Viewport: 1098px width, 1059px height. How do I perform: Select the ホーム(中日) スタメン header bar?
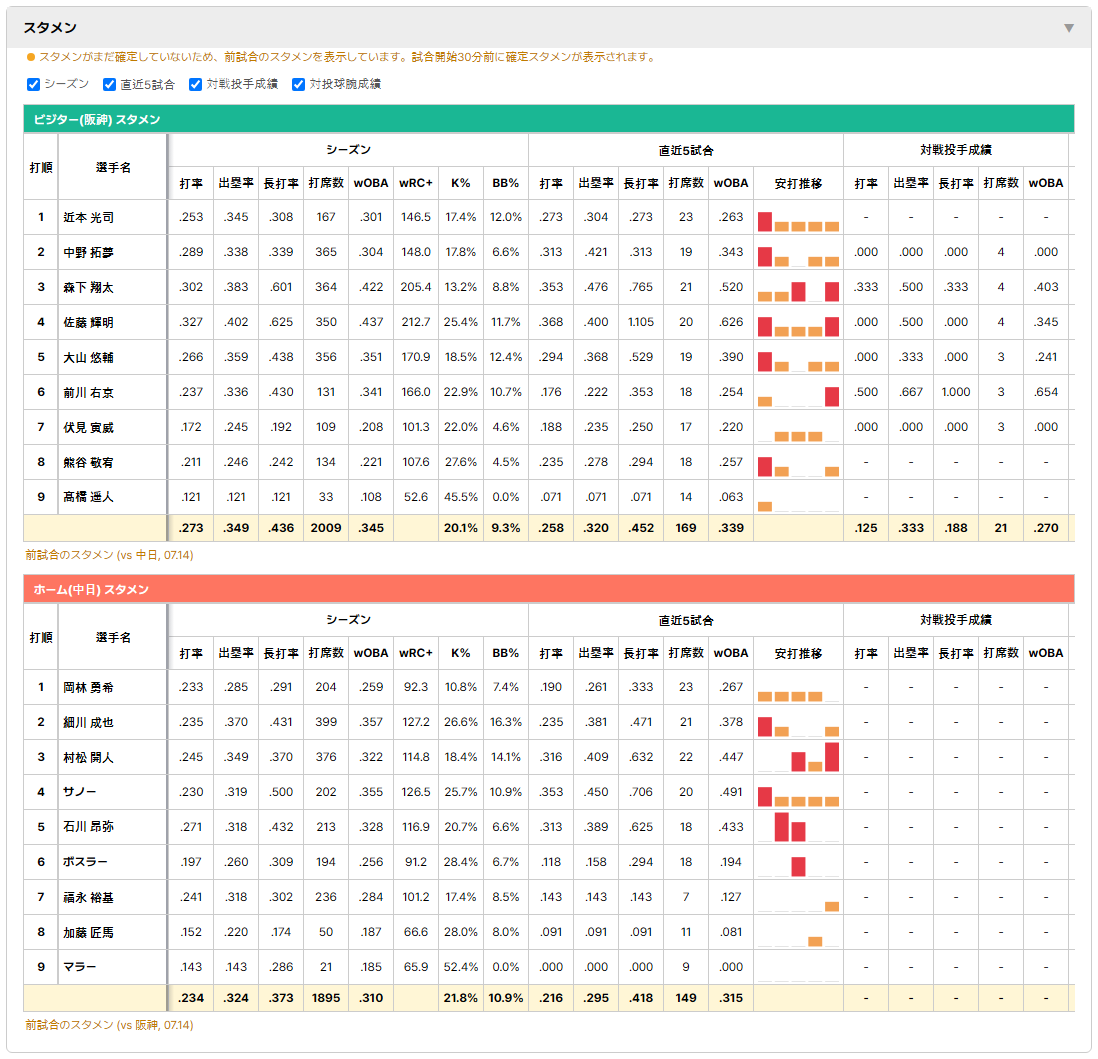pyautogui.click(x=549, y=589)
